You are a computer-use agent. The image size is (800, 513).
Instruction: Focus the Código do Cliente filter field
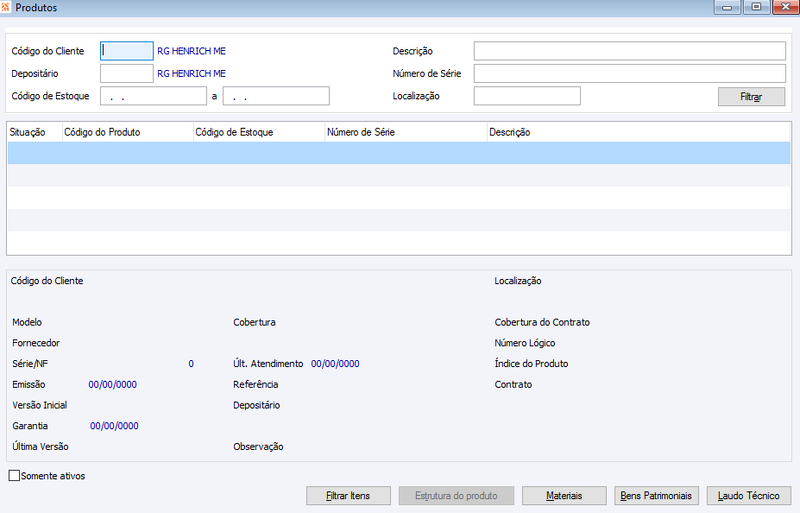pos(127,51)
